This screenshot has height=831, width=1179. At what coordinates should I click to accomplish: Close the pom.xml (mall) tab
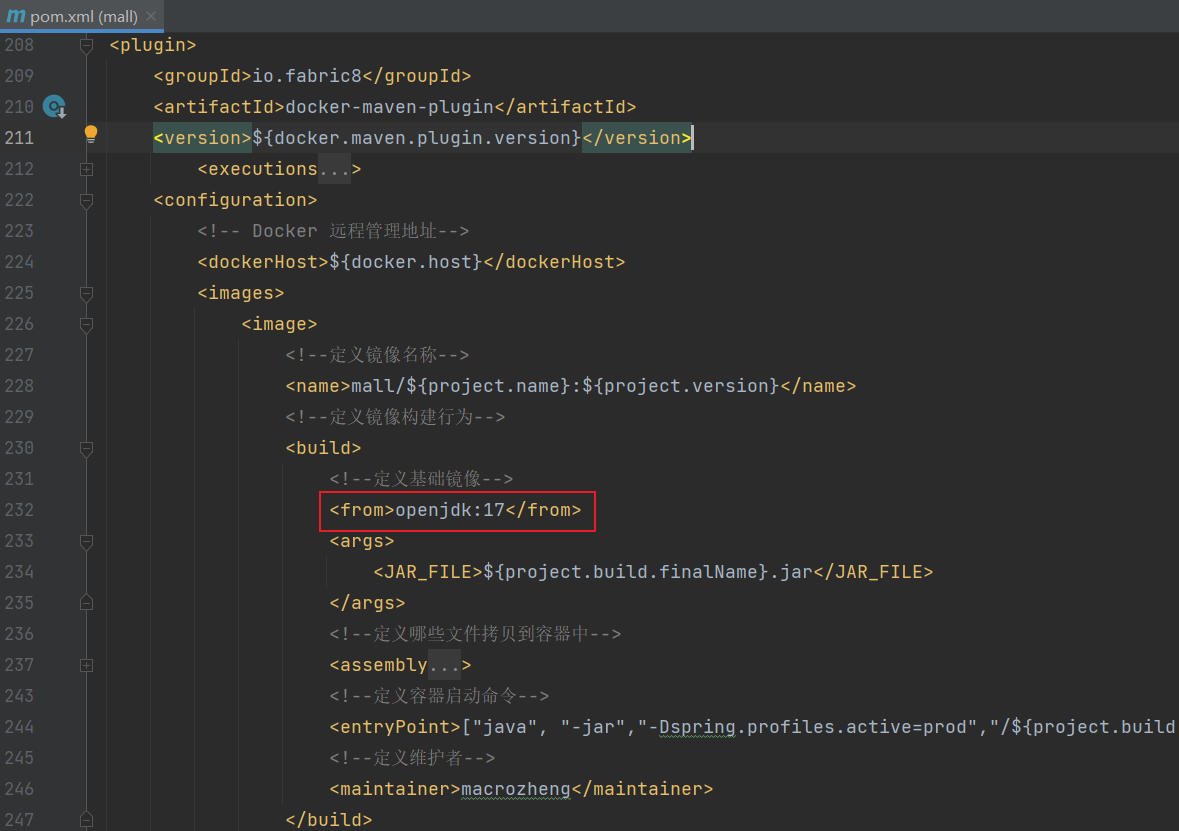(x=151, y=17)
